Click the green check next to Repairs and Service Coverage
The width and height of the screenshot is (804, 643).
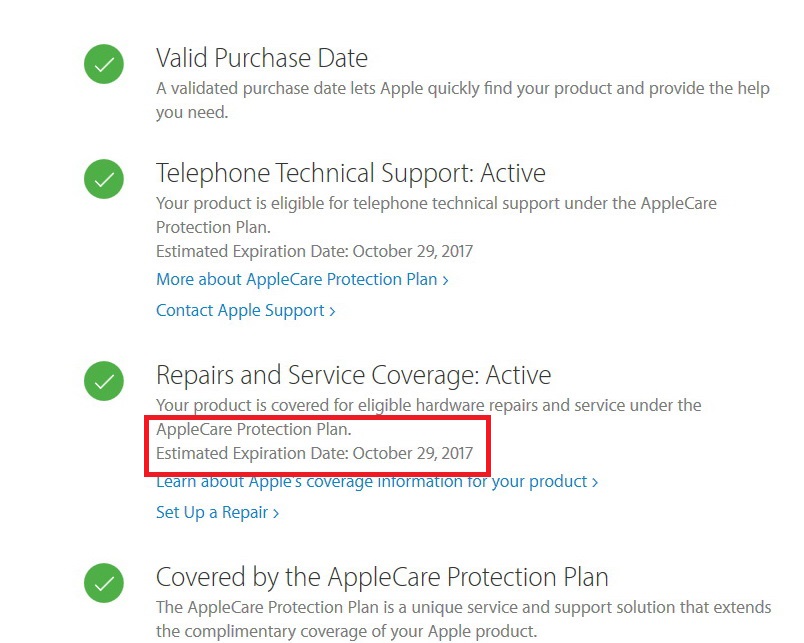click(x=103, y=381)
